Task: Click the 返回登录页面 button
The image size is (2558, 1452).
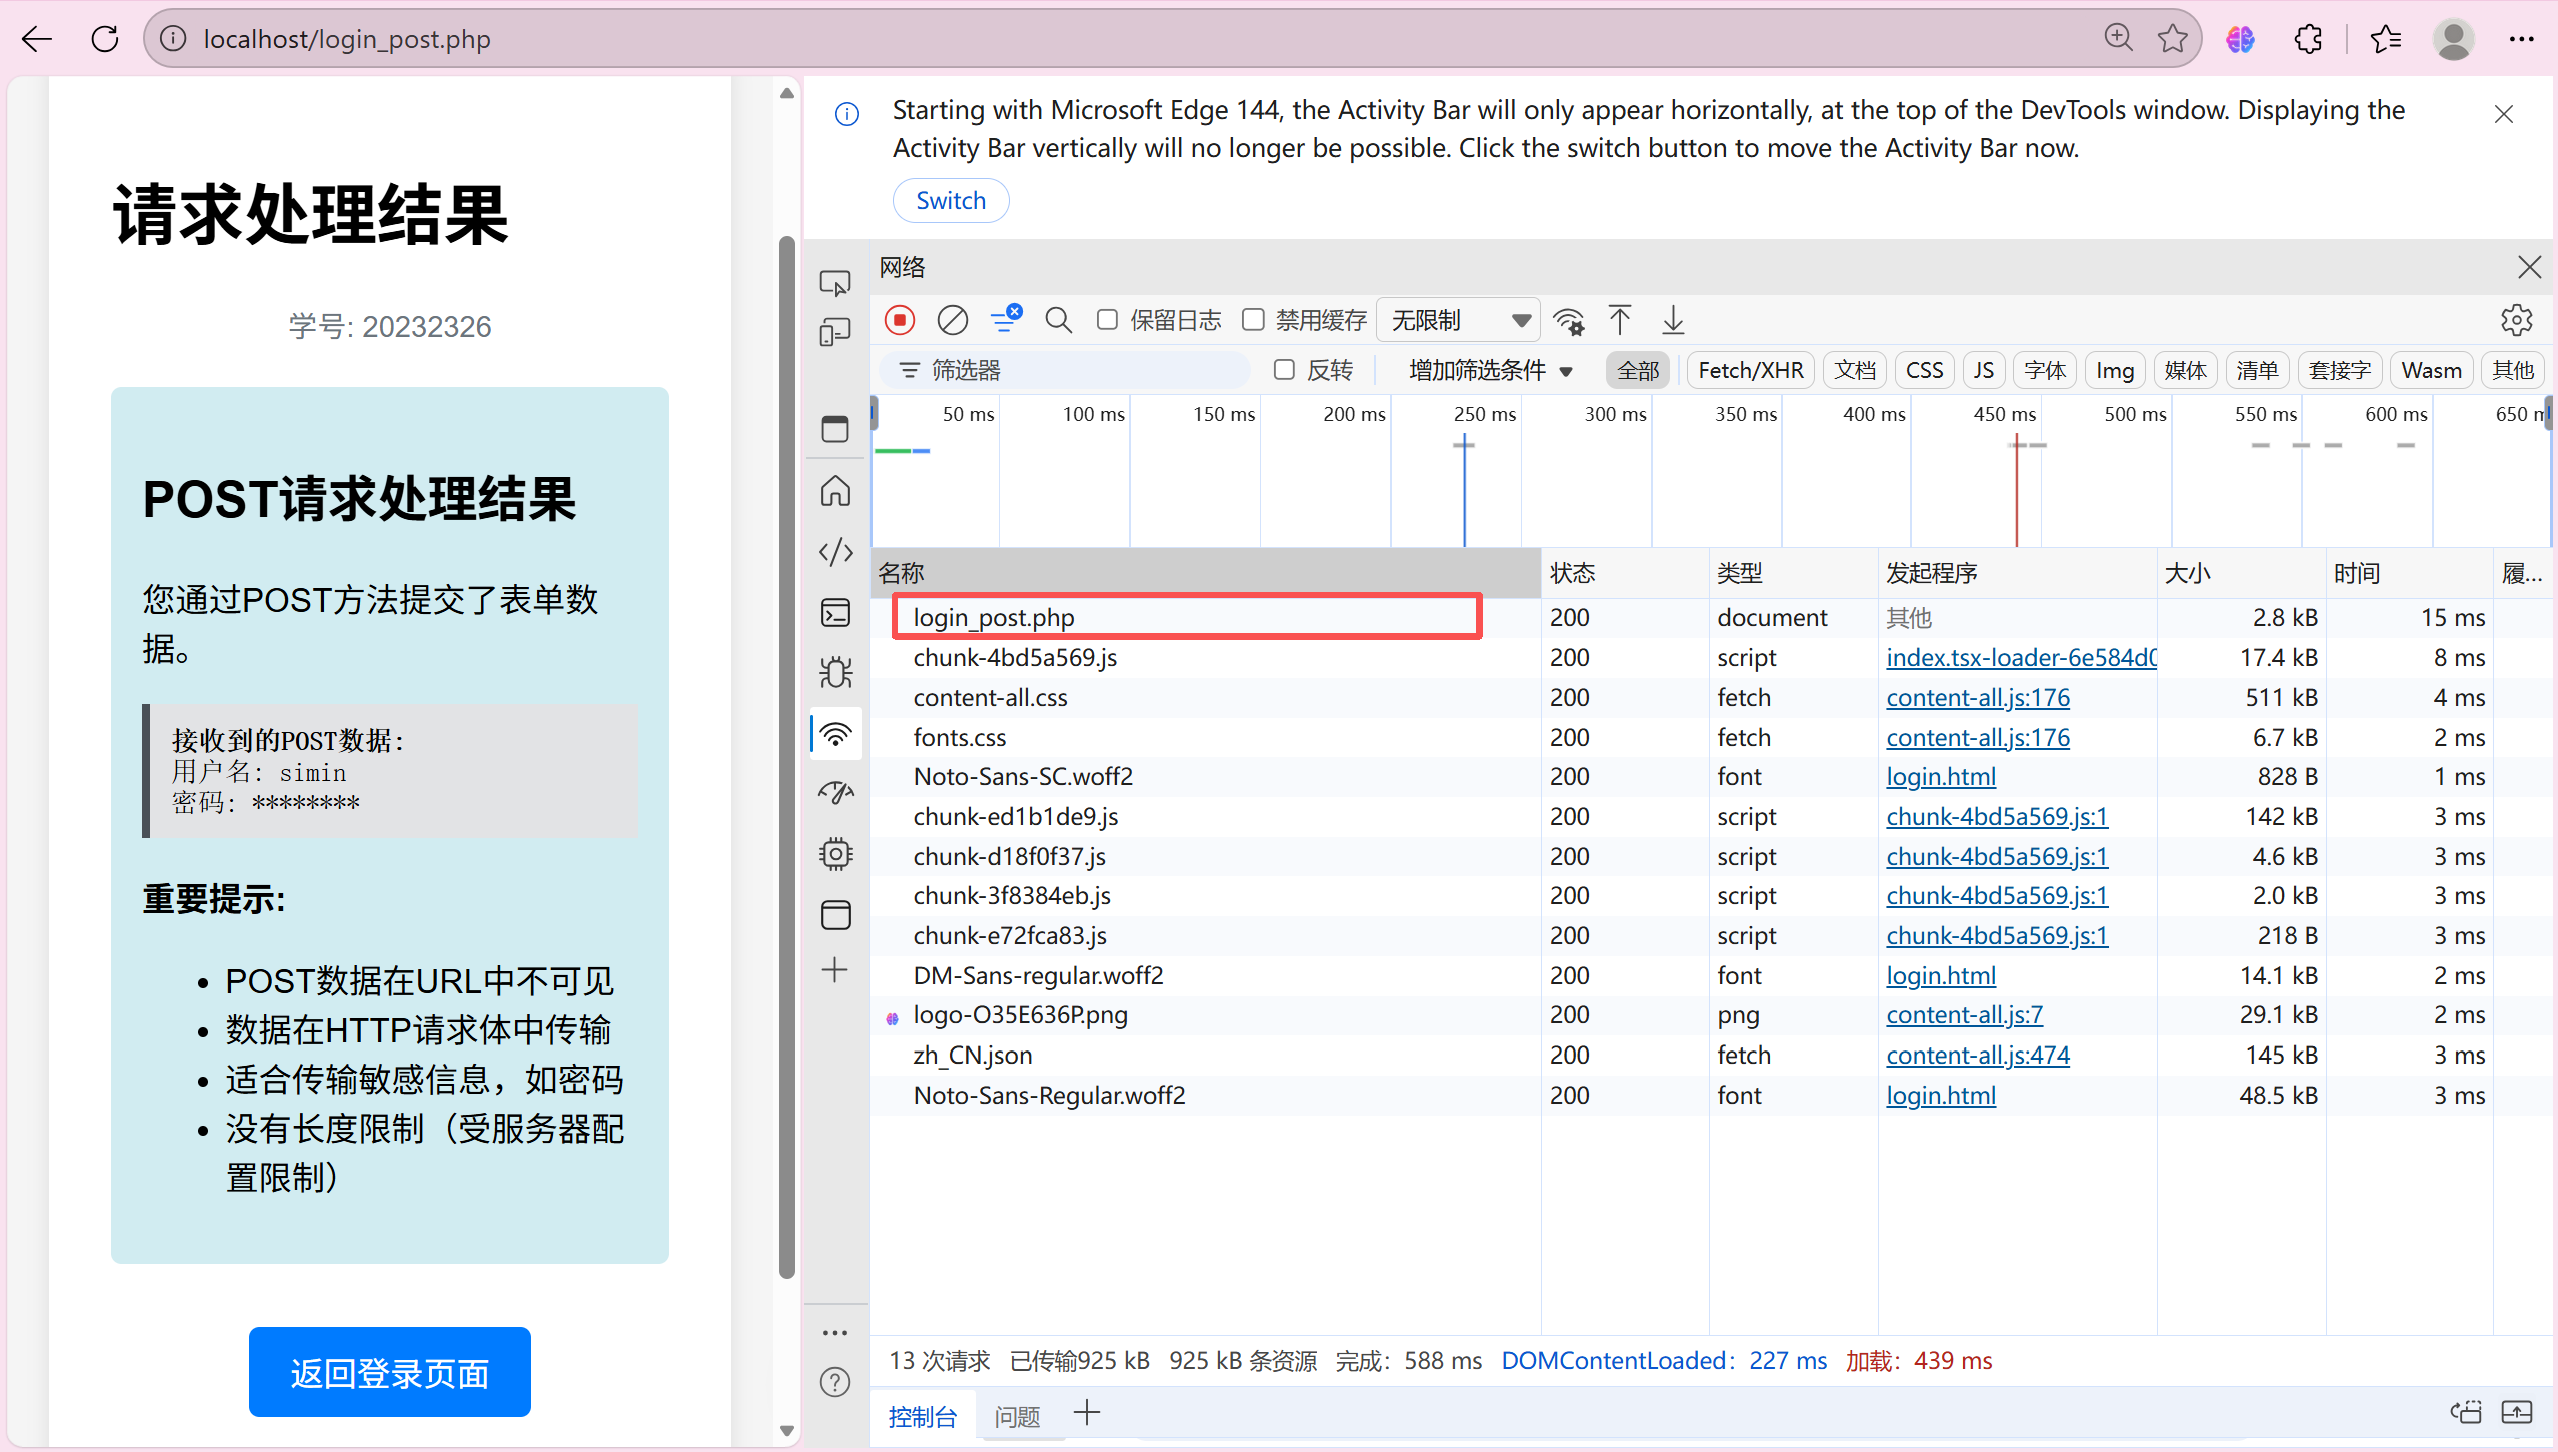Action: pyautogui.click(x=389, y=1372)
